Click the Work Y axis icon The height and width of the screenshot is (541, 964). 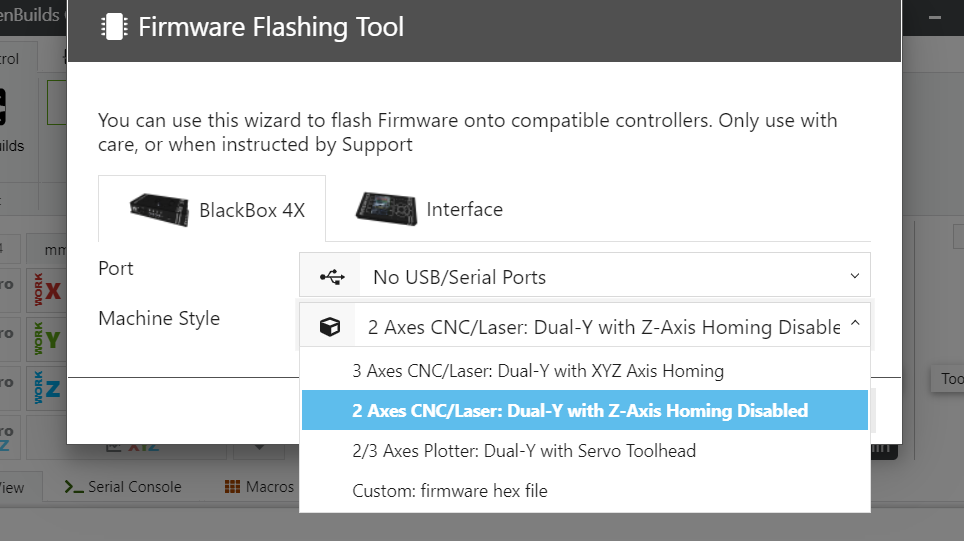click(x=46, y=339)
